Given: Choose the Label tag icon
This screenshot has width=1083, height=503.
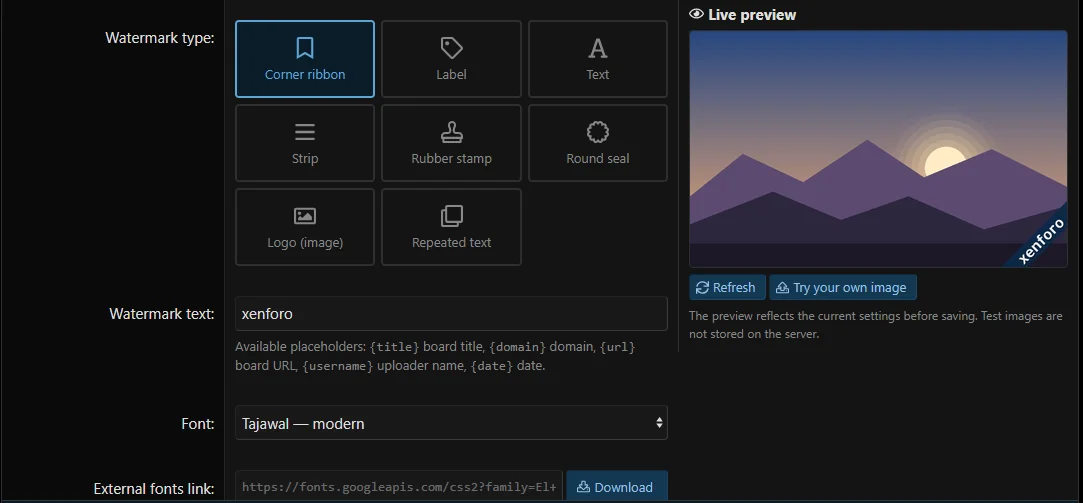Looking at the screenshot, I should coord(452,48).
